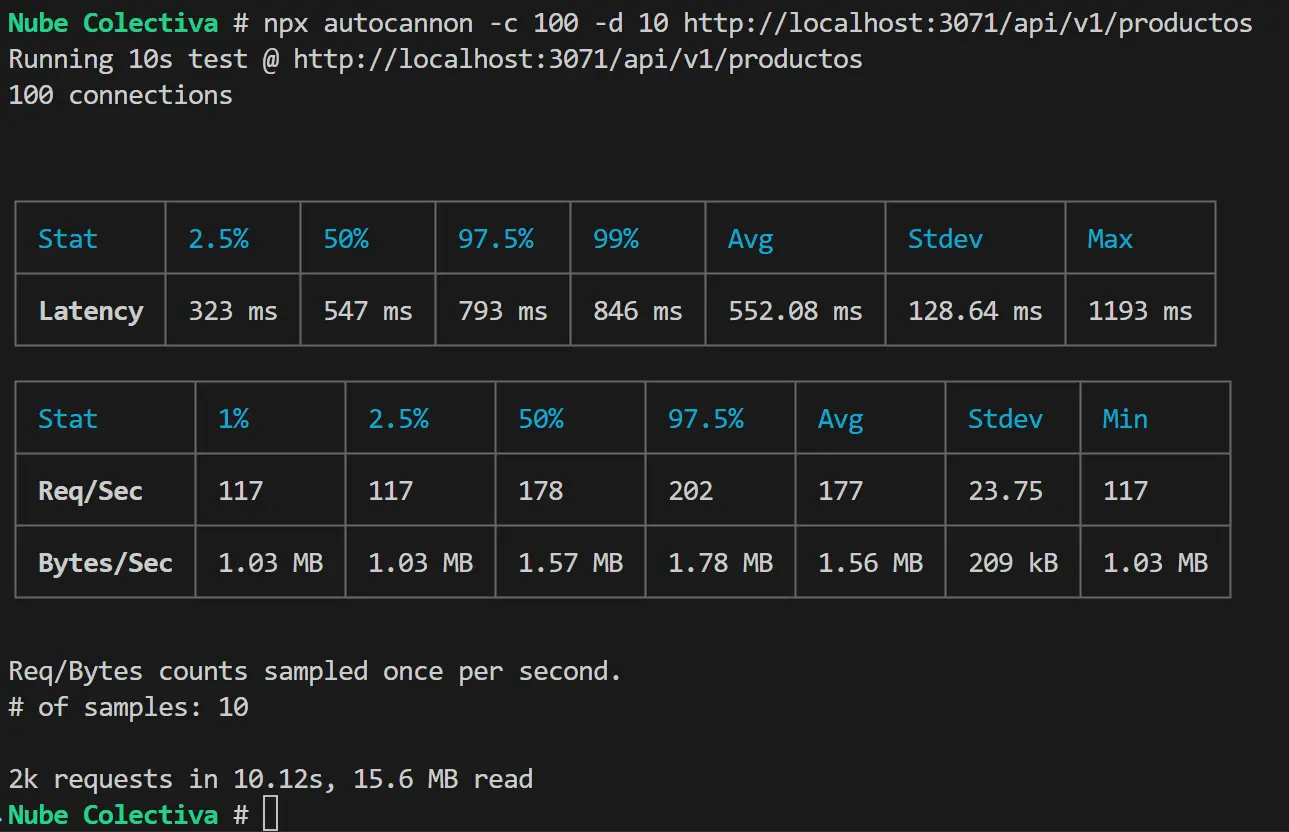Image resolution: width=1289 pixels, height=832 pixels.
Task: Click the URL in the Running 10s test line
Action: pos(577,59)
